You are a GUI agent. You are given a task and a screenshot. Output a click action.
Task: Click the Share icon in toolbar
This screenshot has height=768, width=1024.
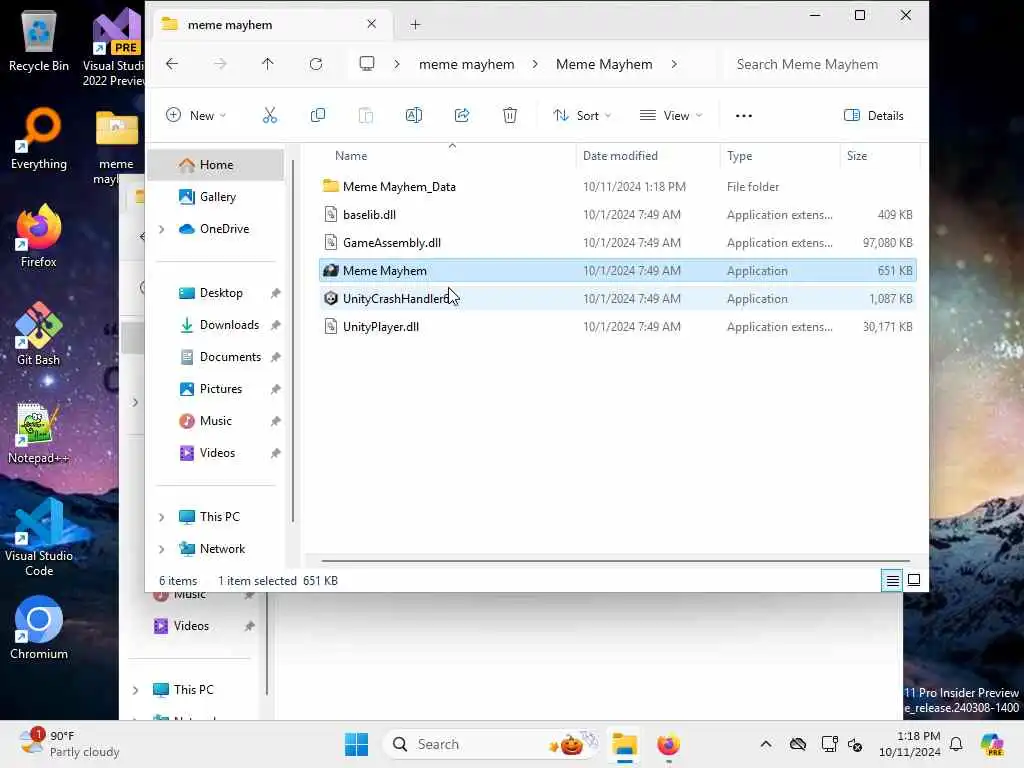coord(462,116)
